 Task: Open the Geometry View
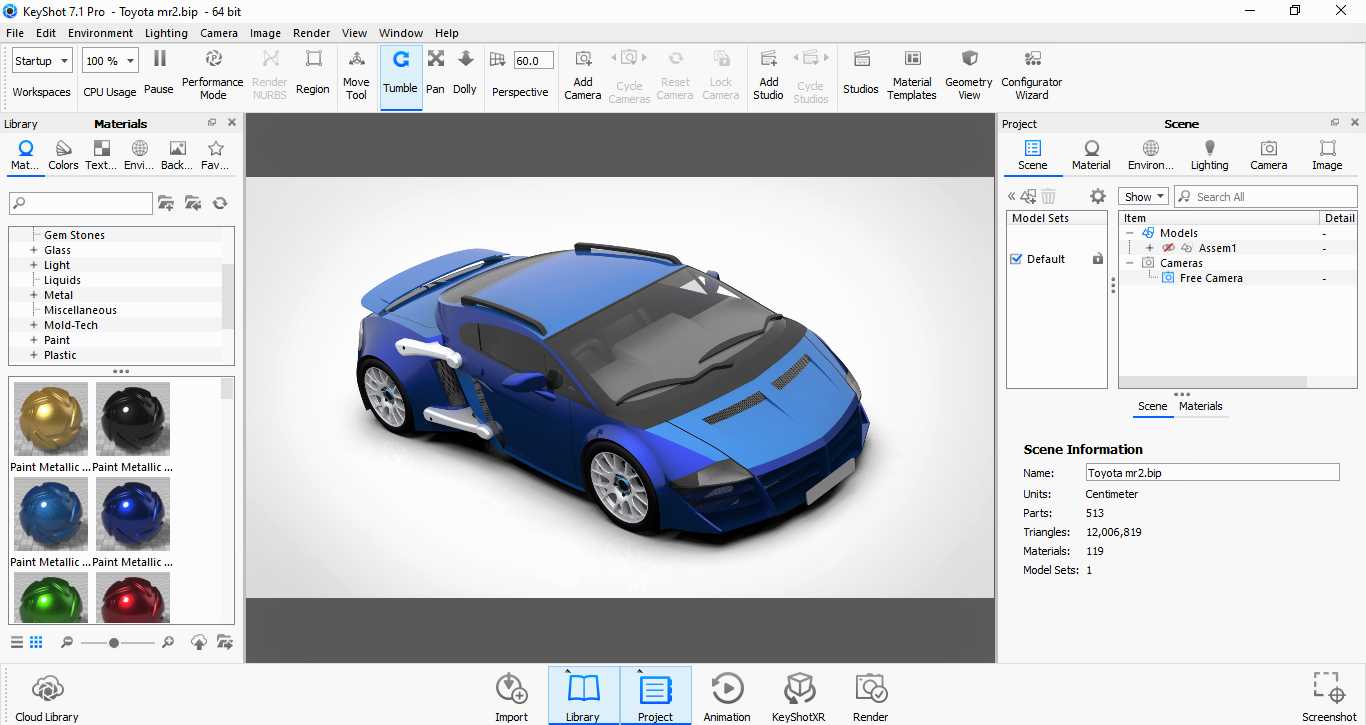969,74
